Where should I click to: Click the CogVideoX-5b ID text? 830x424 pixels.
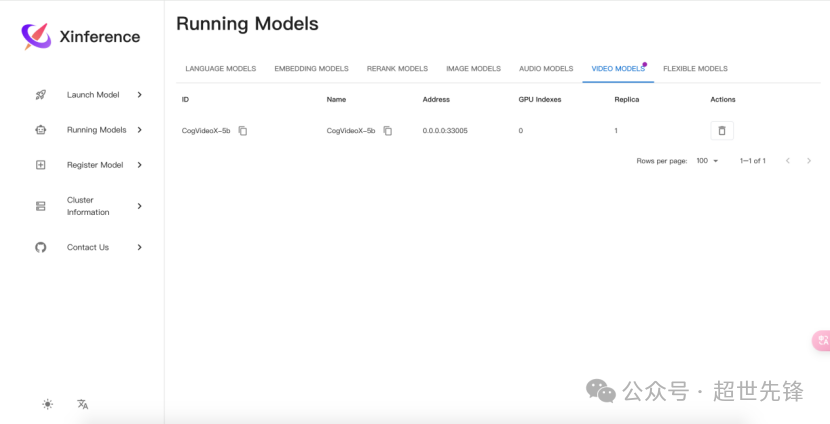click(206, 131)
